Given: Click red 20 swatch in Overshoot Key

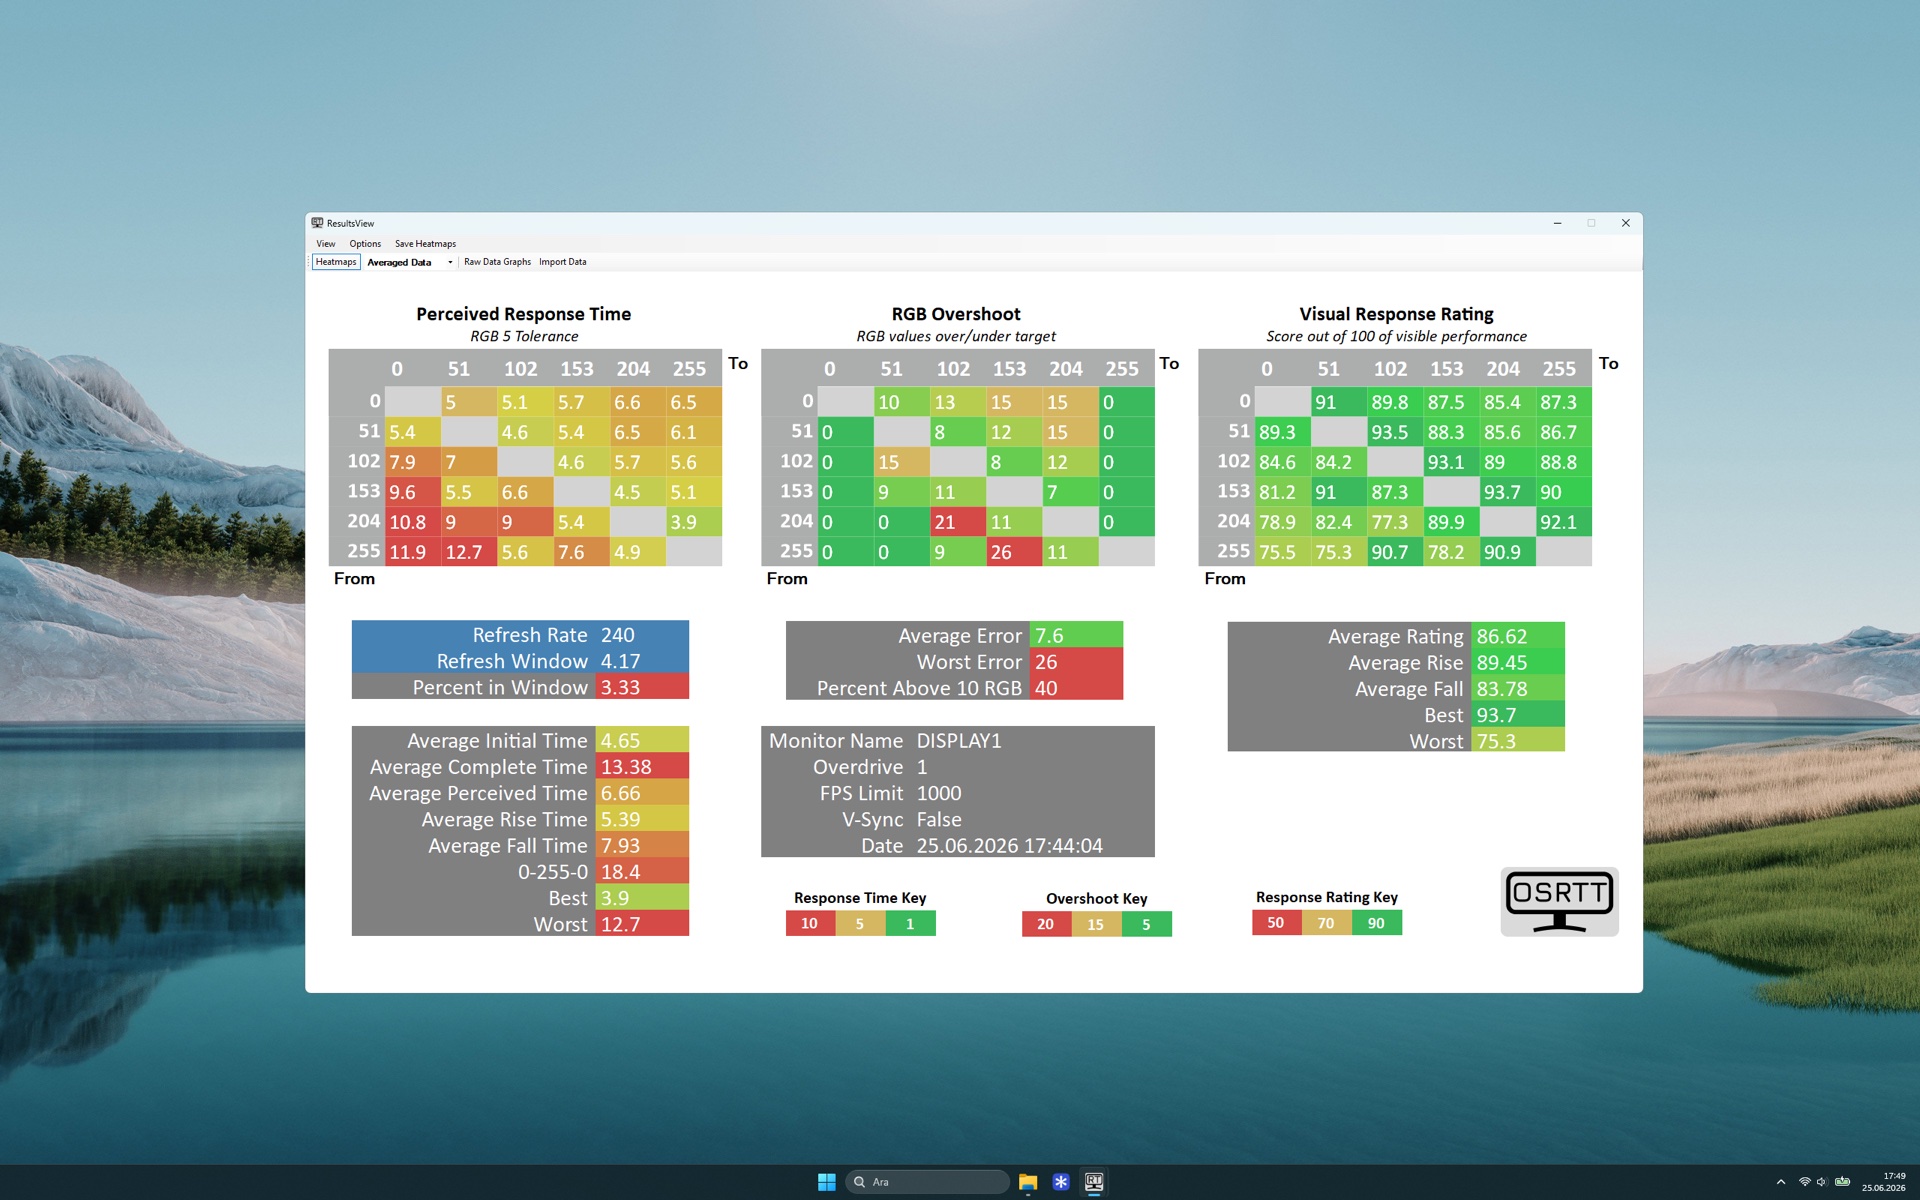Looking at the screenshot, I should [x=1046, y=924].
